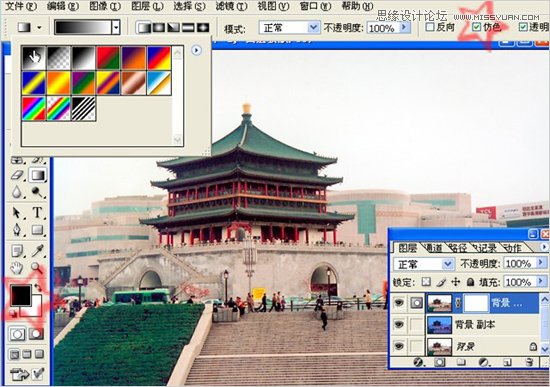Open the gradient picker dropdown arrow
550x387 pixels.
pos(116,27)
